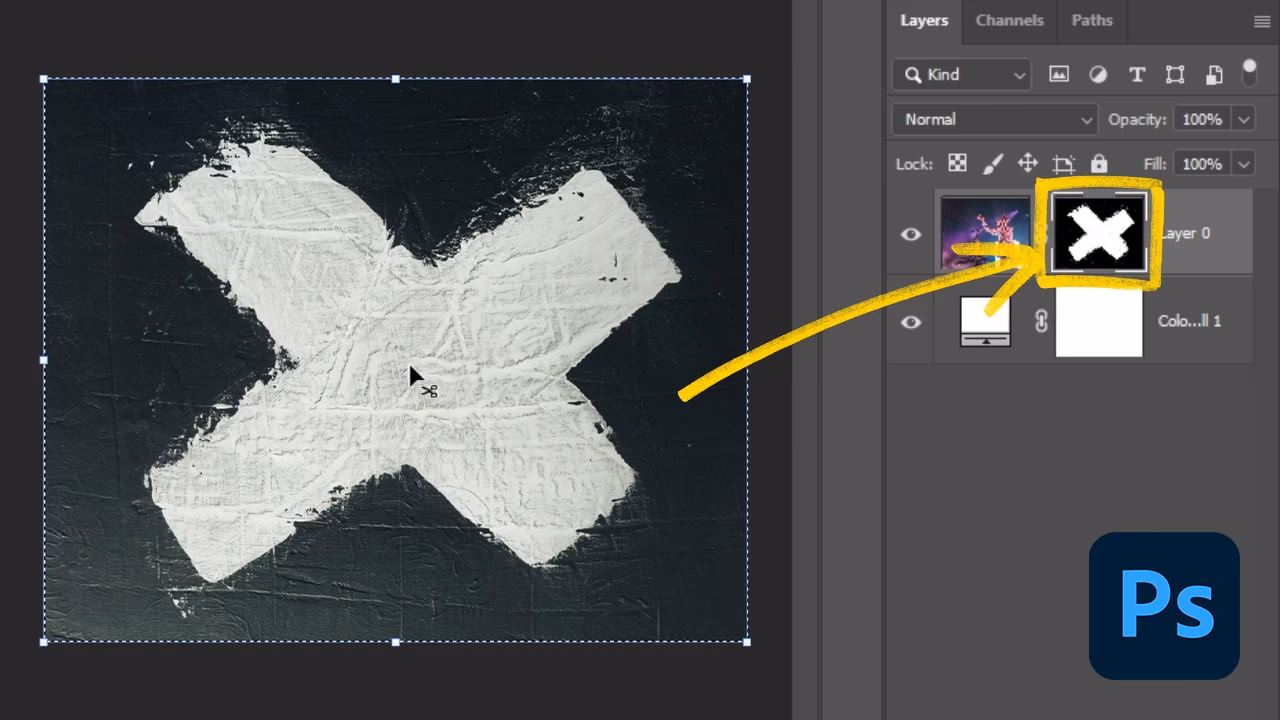Screen dimensions: 1280x720
Task: Click the lock all padlock icon
Action: pyautogui.click(x=1100, y=163)
